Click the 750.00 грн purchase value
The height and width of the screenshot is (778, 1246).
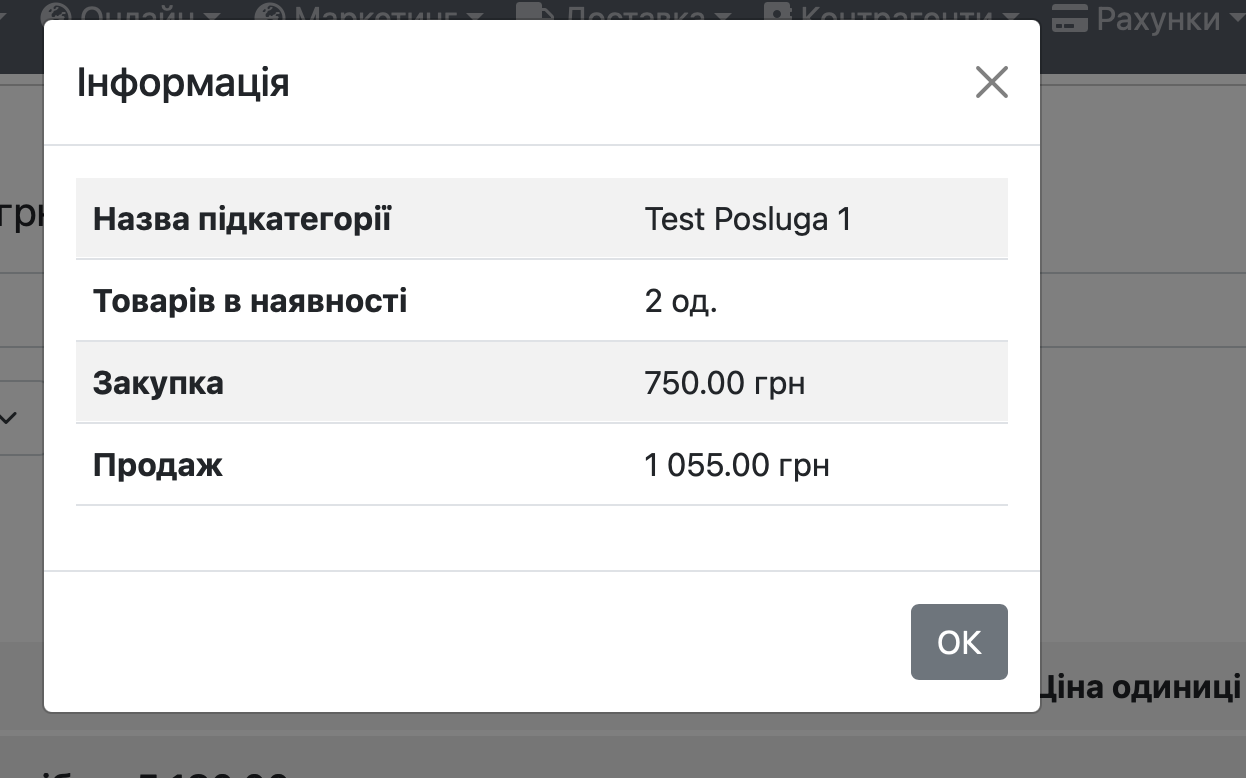tap(725, 383)
